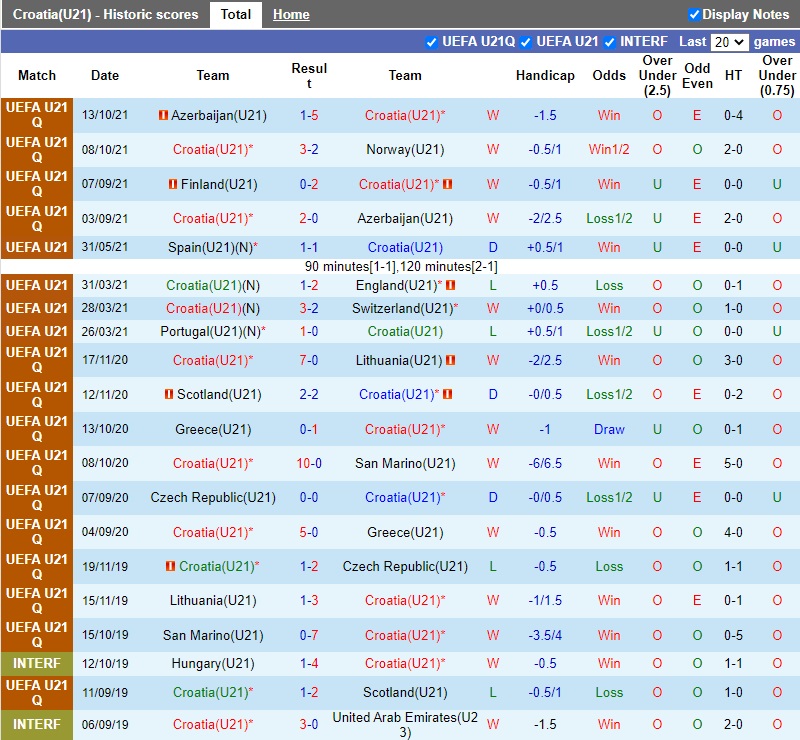
Task: Disable the UEFA U21 filter checkbox
Action: tap(526, 42)
